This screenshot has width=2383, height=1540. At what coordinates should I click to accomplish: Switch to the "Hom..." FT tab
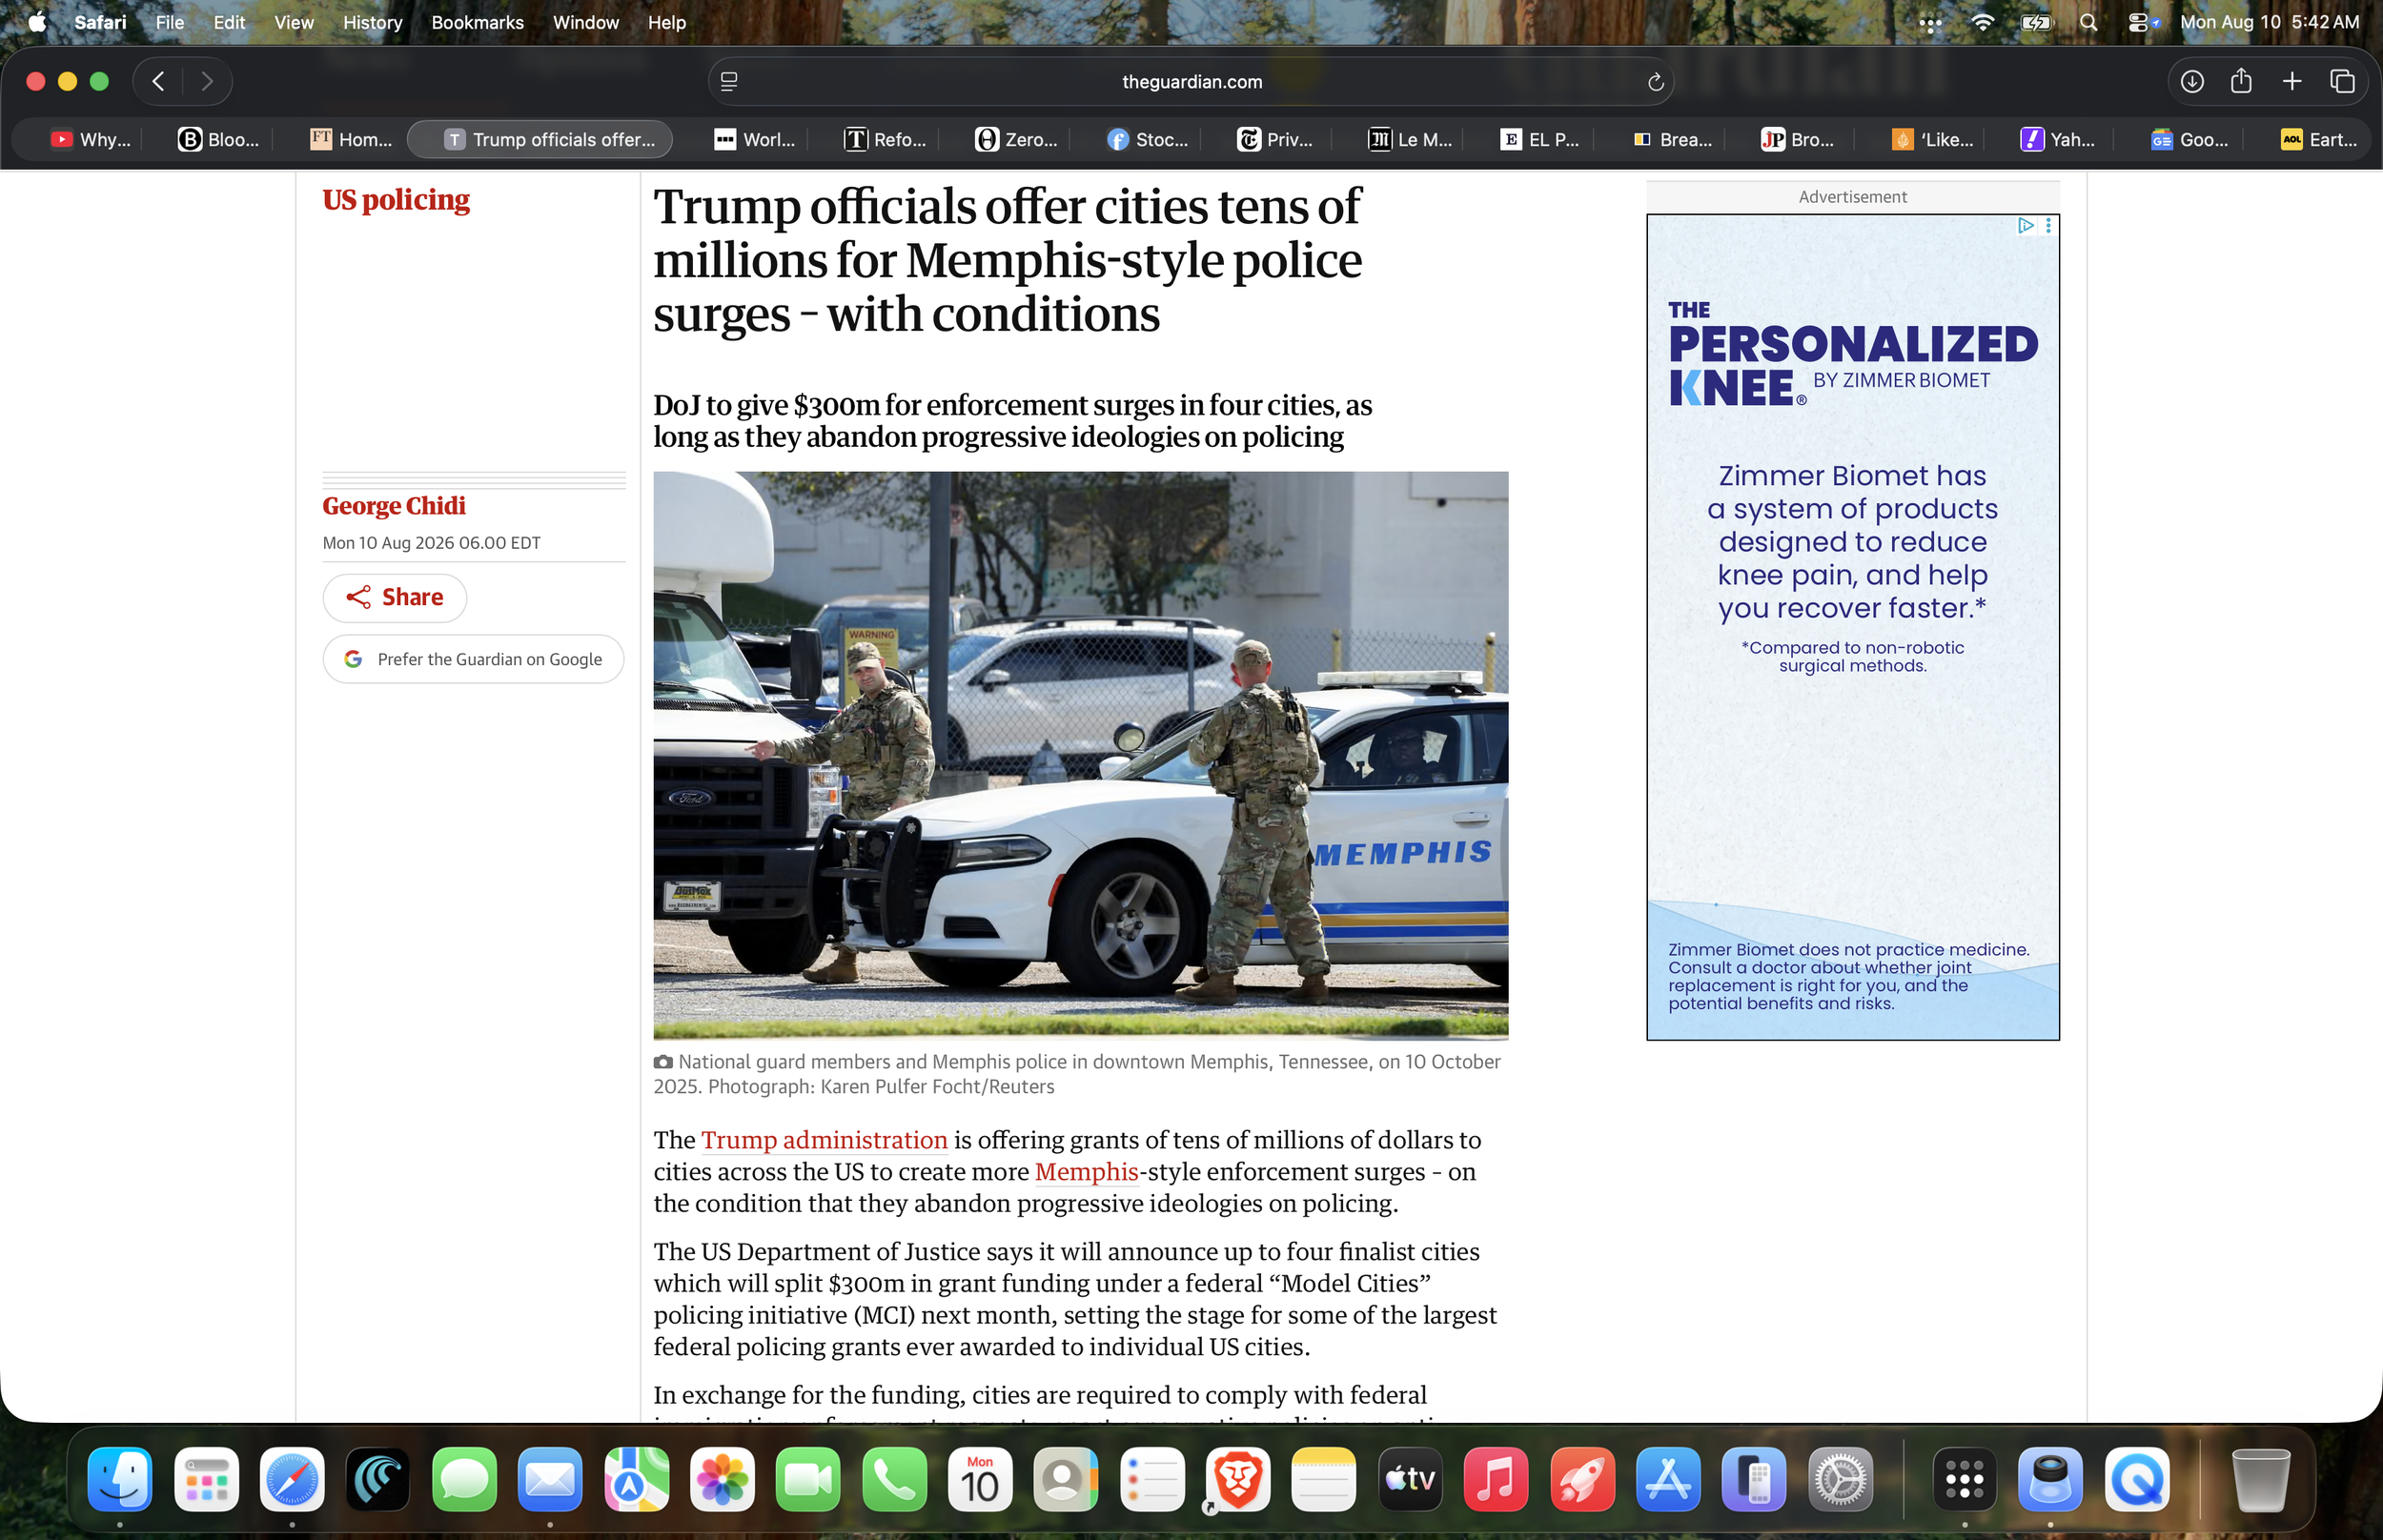click(350, 140)
